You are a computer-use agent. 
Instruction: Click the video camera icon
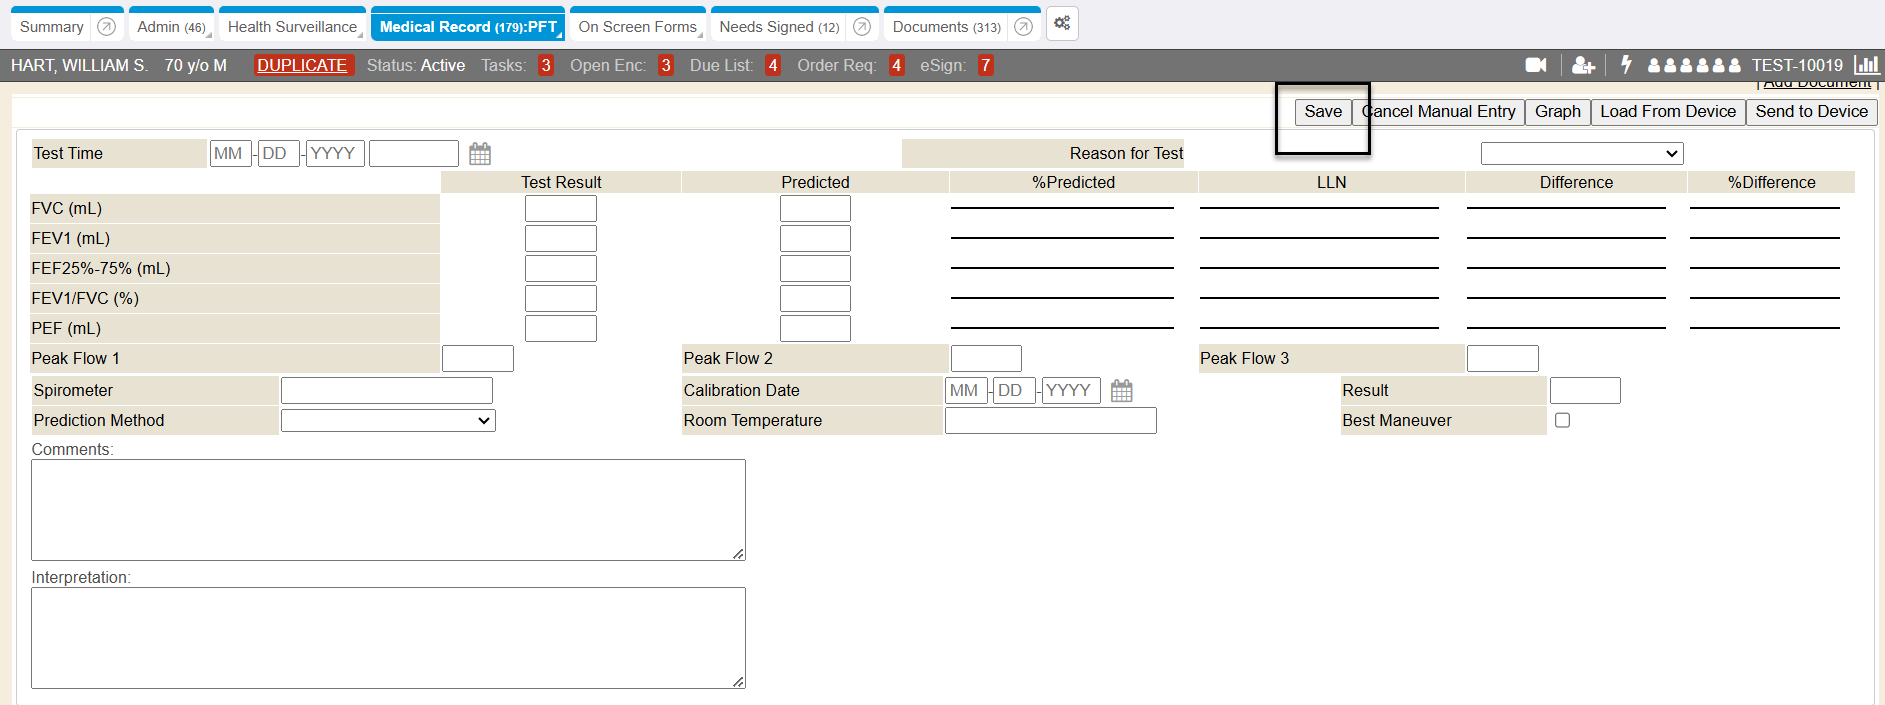(x=1535, y=65)
